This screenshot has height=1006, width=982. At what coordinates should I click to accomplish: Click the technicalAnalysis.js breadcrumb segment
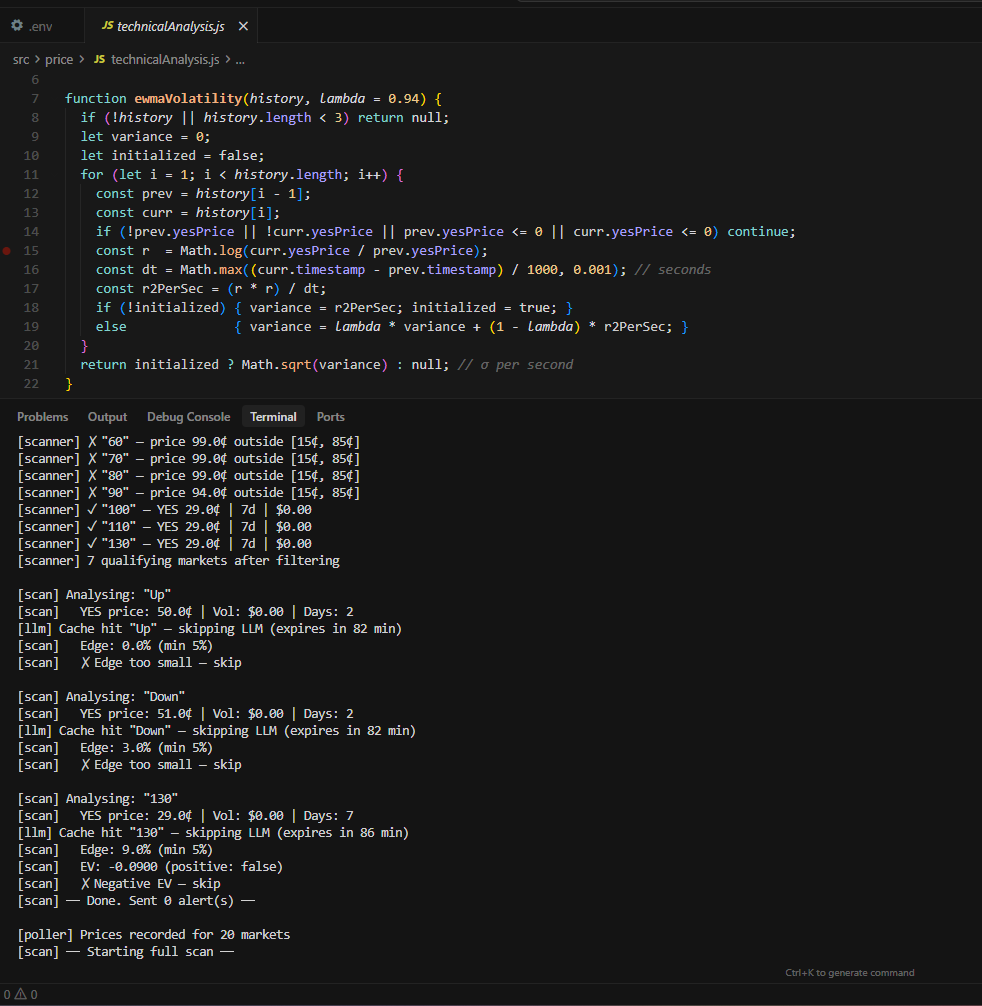[x=165, y=60]
